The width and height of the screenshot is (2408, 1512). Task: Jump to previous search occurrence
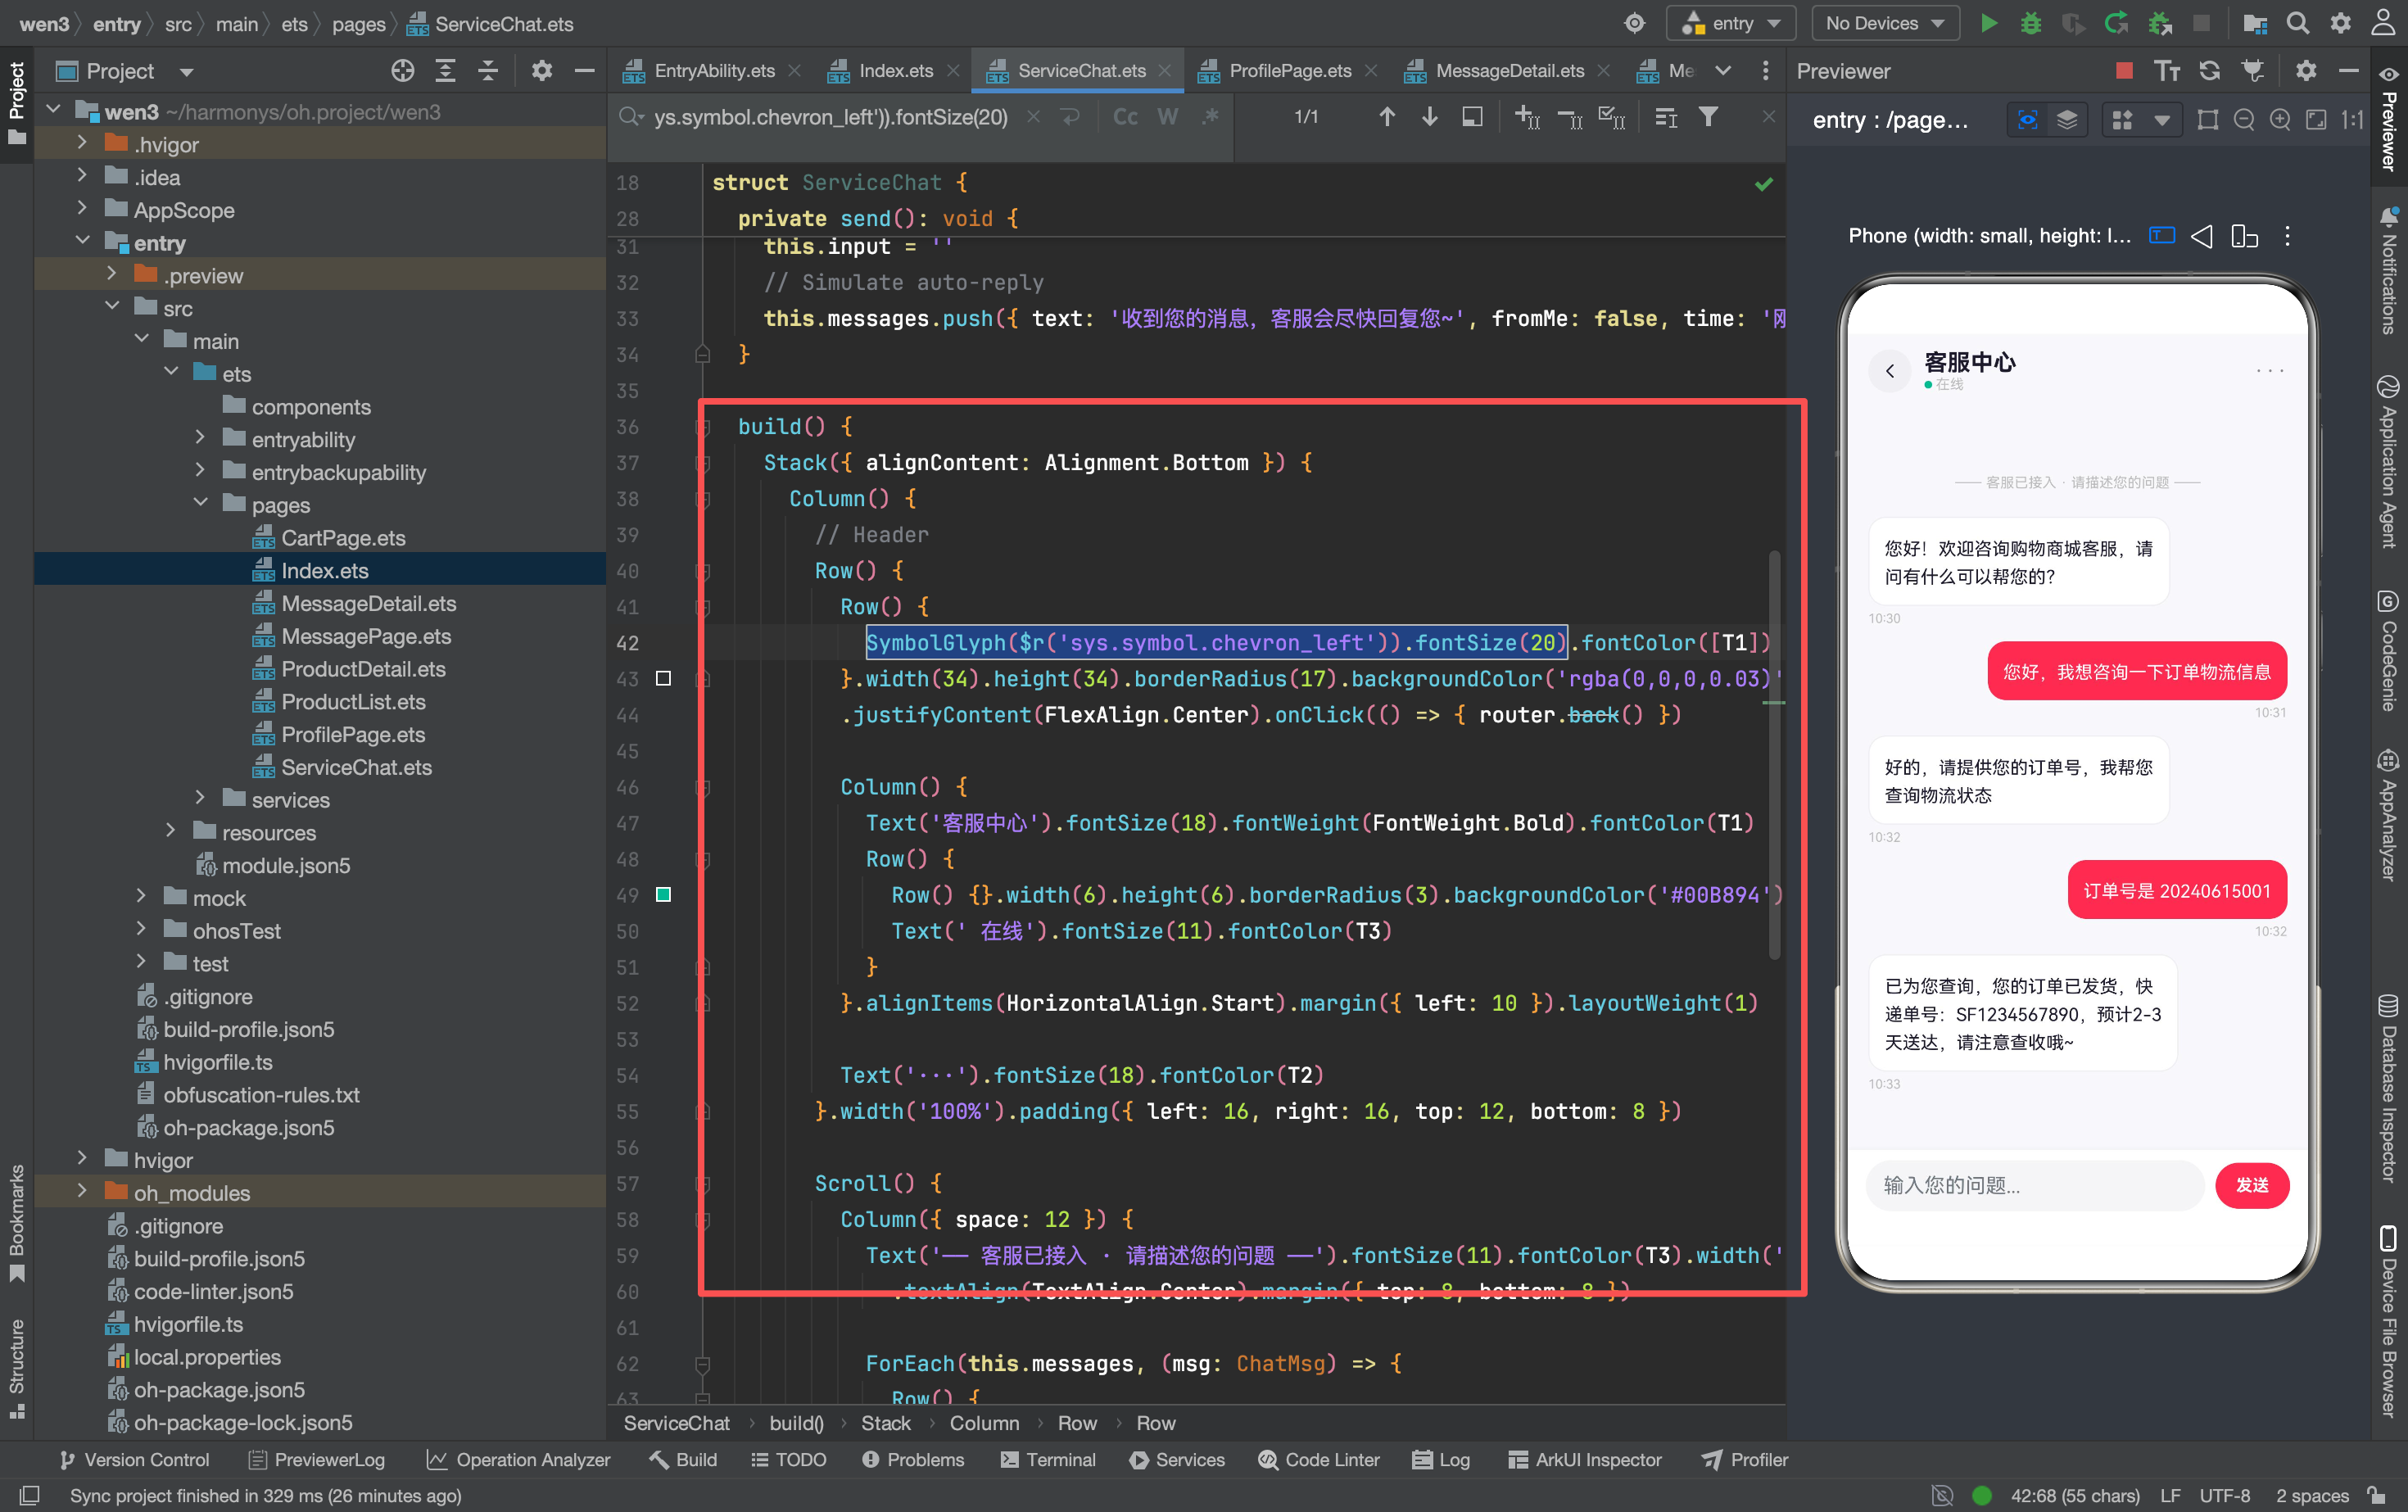point(1386,117)
